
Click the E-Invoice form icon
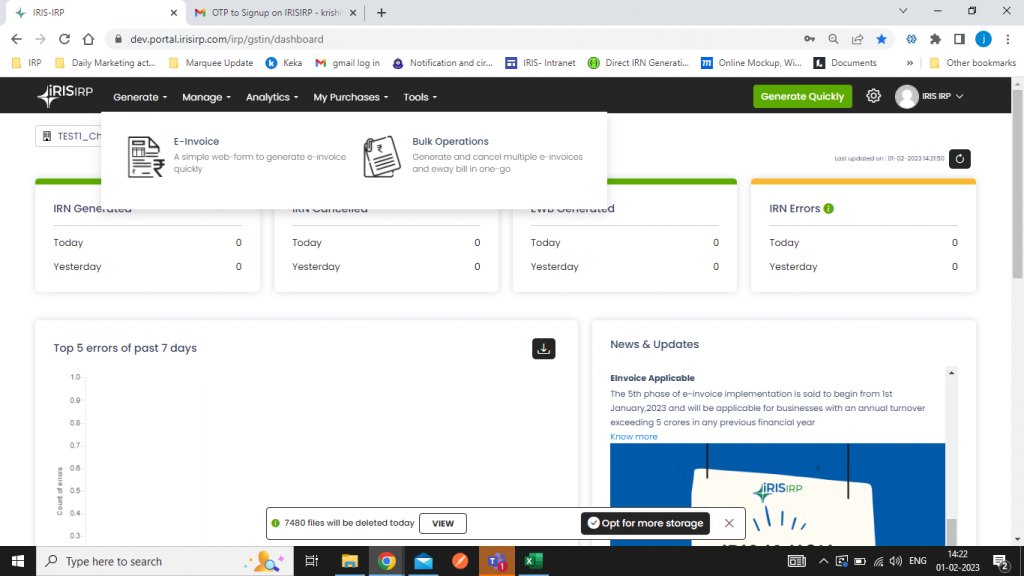tap(146, 157)
